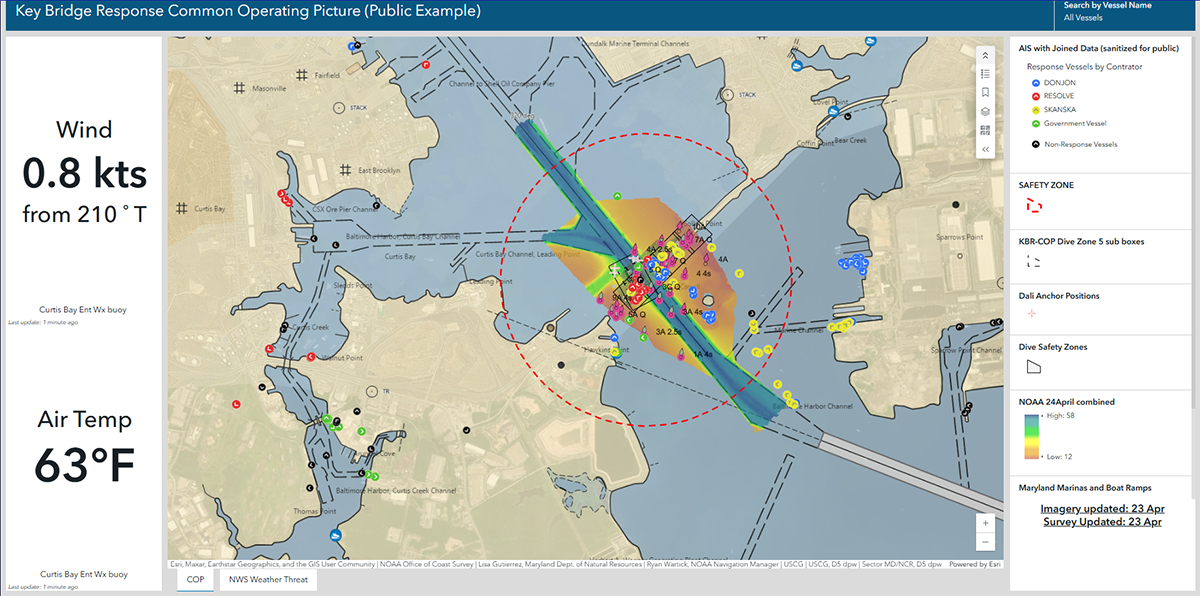Switch to the COP tab
The width and height of the screenshot is (1200, 596).
195,579
